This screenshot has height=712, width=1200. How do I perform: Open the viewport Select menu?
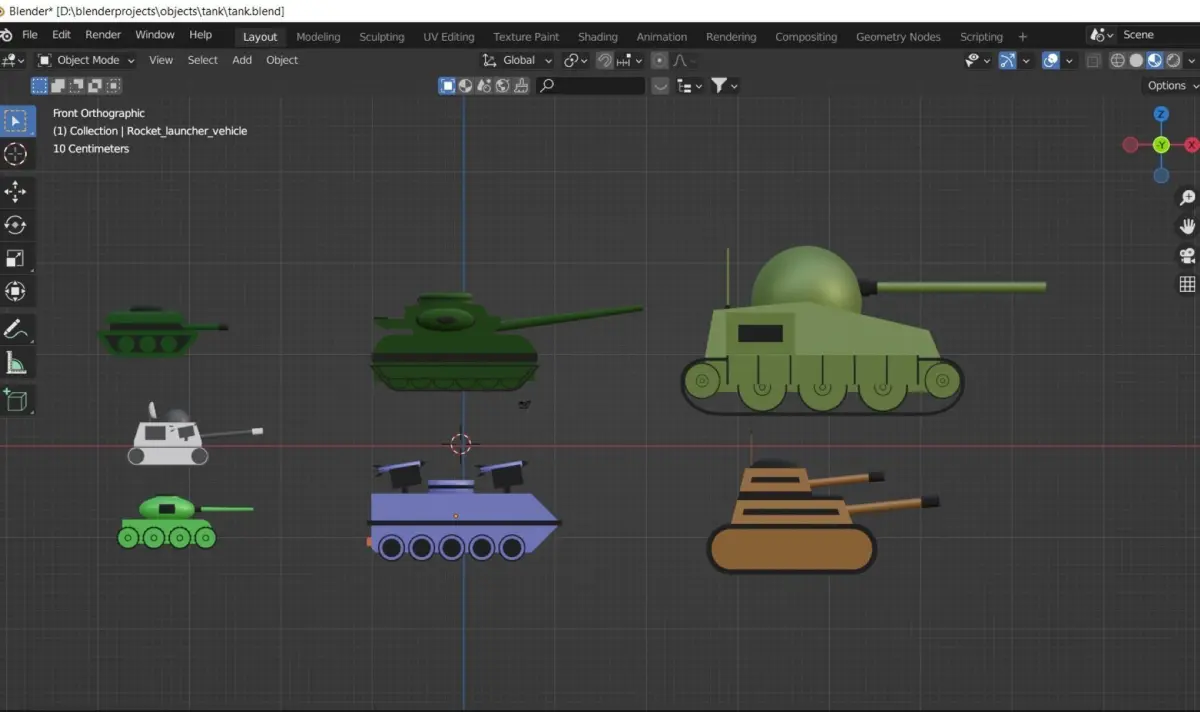click(202, 60)
